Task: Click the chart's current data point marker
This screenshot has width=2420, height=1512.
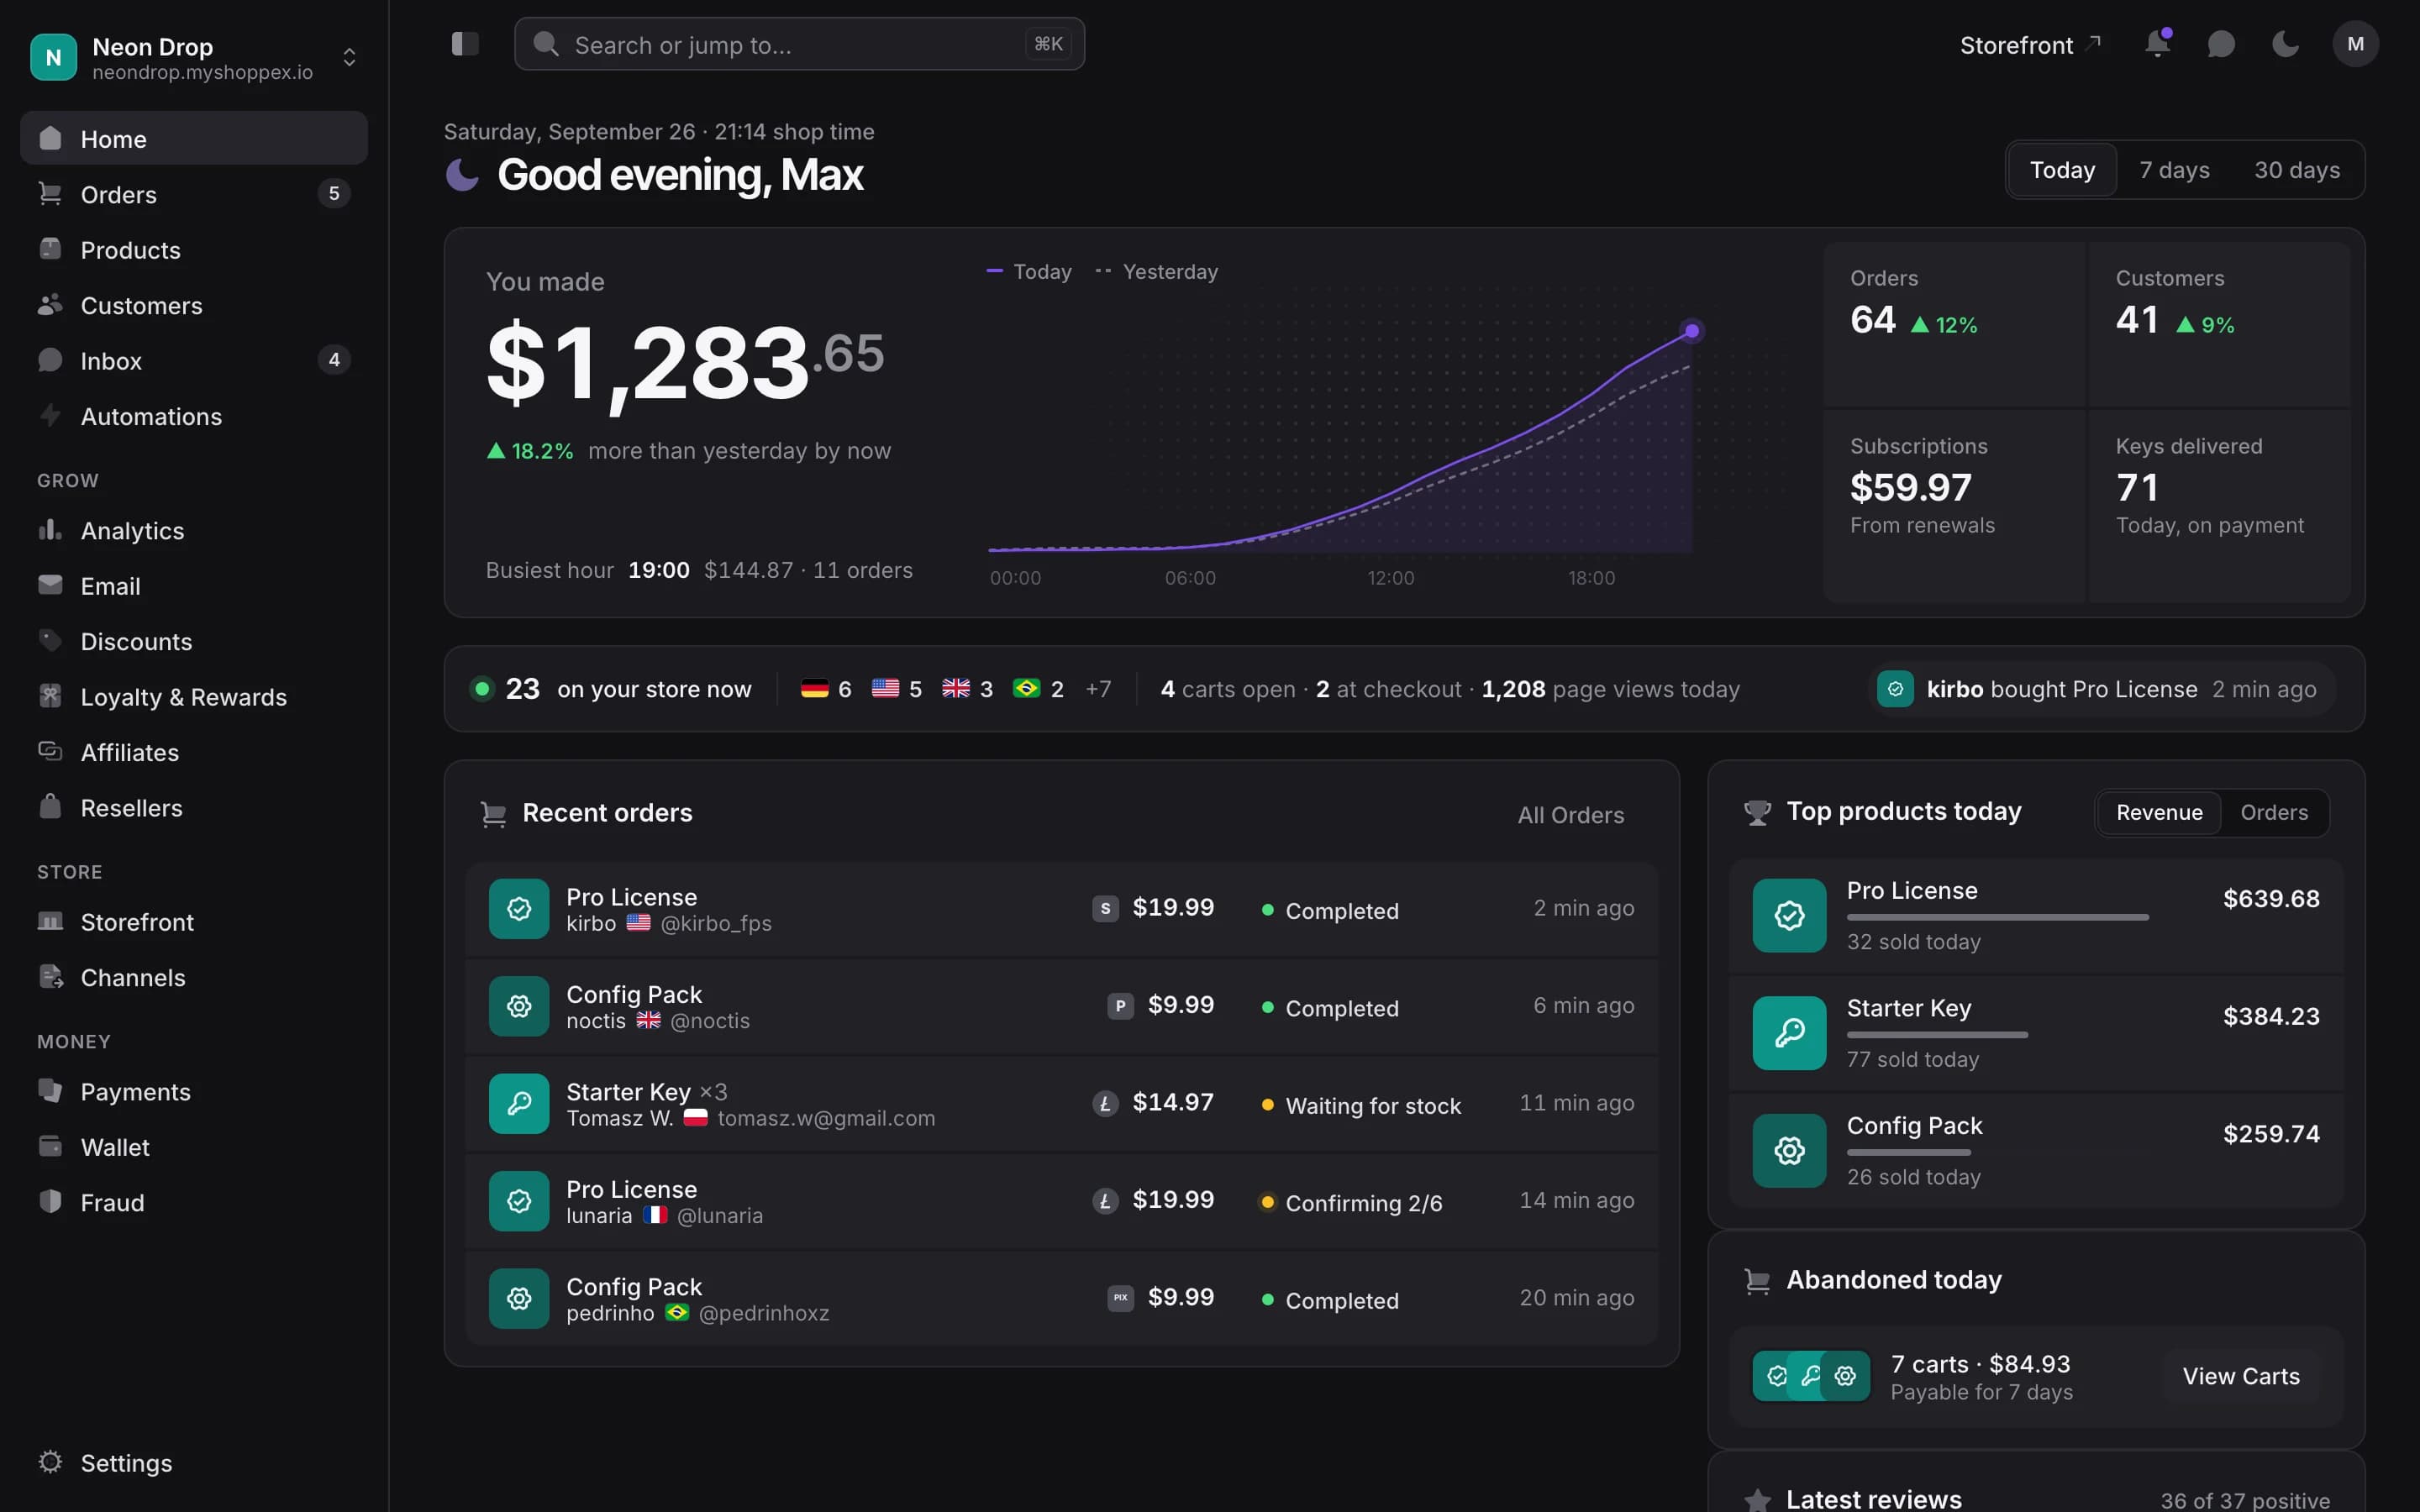Action: 1691,331
